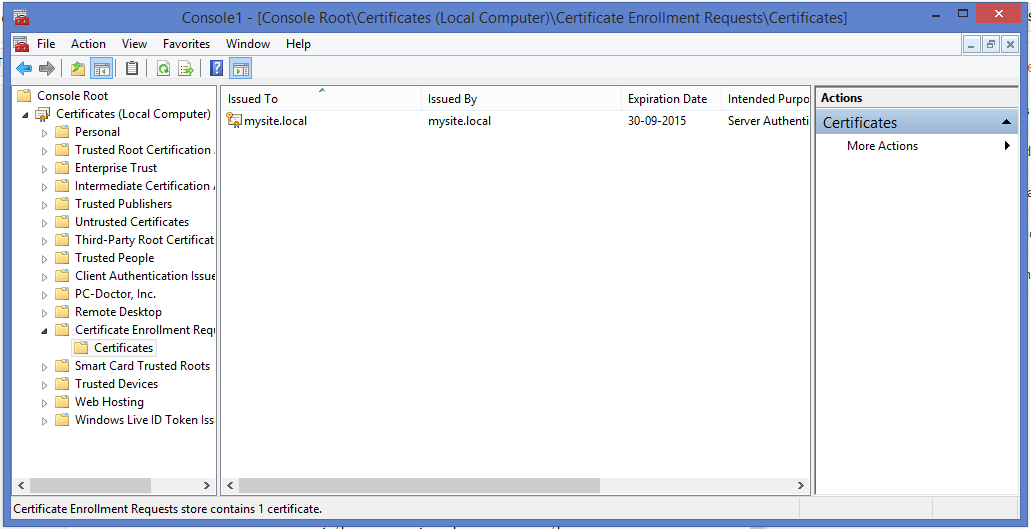Image resolution: width=1031 pixels, height=529 pixels.
Task: Click the Windows Live ID Token folder icon
Action: (62, 420)
